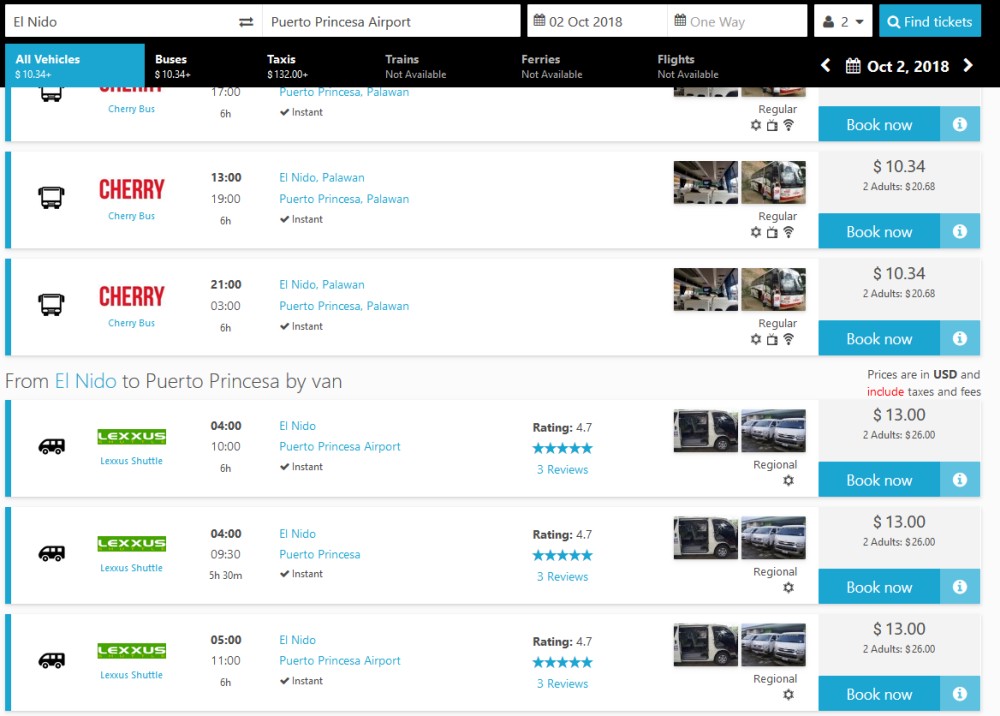Select the All Vehicles tab
1000x716 pixels.
pos(75,66)
